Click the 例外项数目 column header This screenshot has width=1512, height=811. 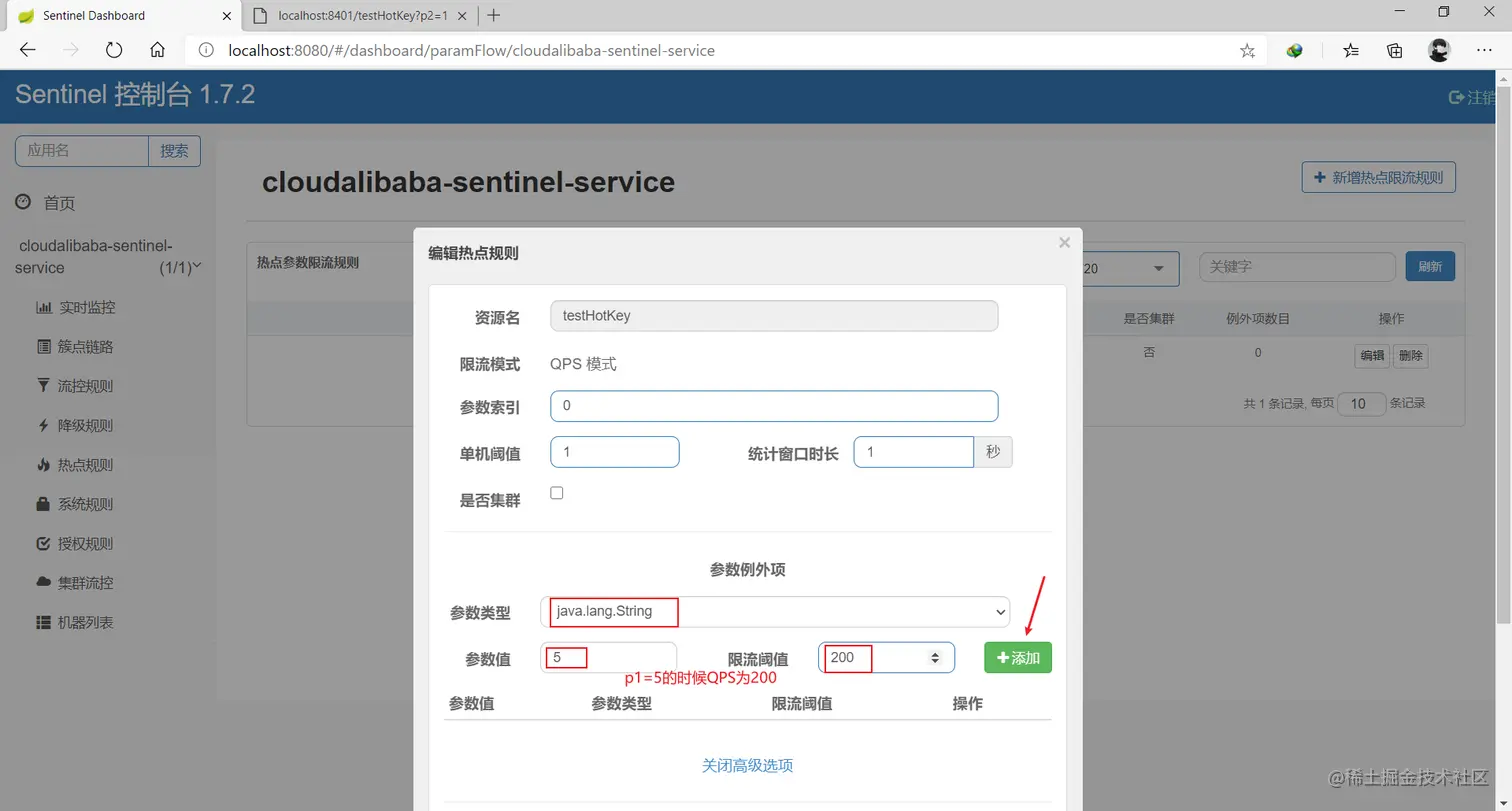tap(1258, 319)
